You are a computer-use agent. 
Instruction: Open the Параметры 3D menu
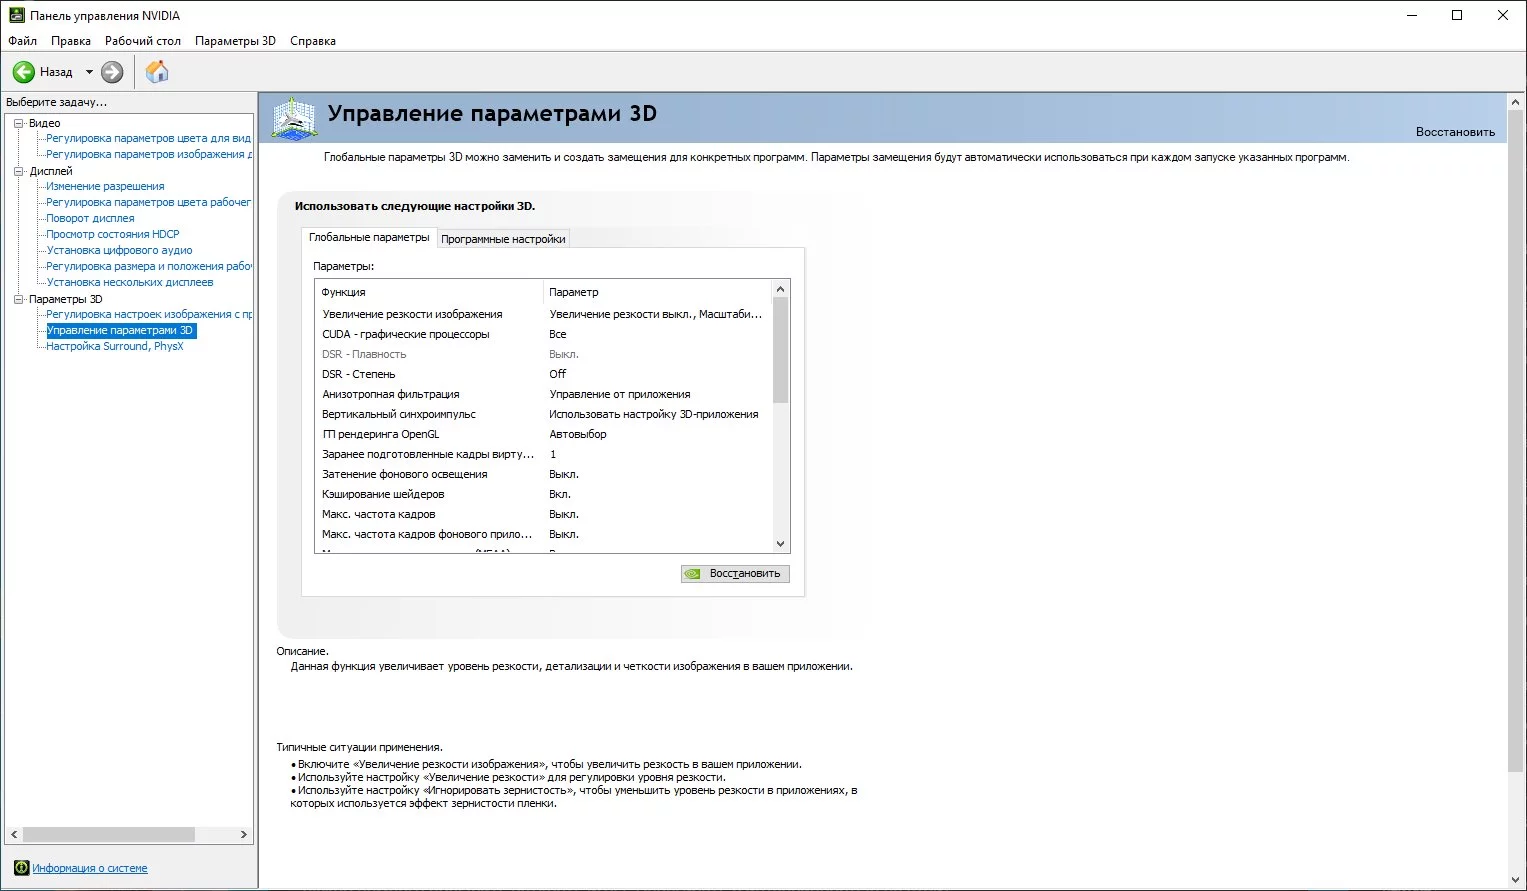tap(235, 41)
